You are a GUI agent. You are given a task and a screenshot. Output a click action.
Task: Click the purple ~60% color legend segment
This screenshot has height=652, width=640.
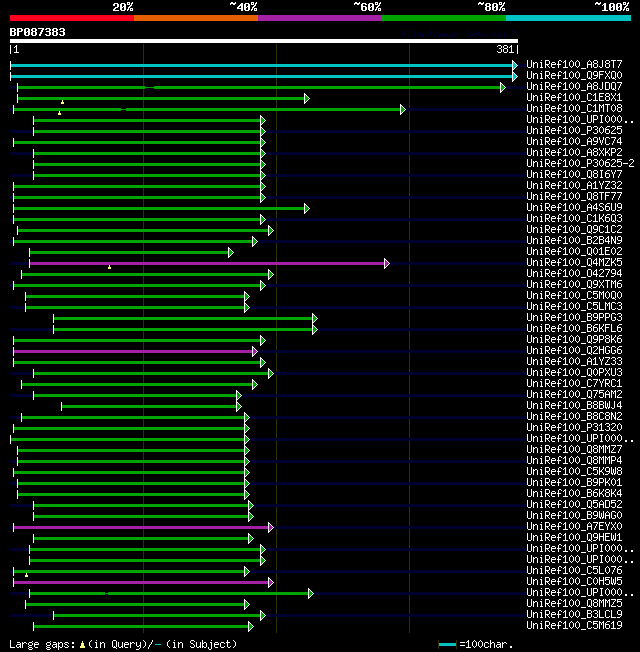(320, 18)
